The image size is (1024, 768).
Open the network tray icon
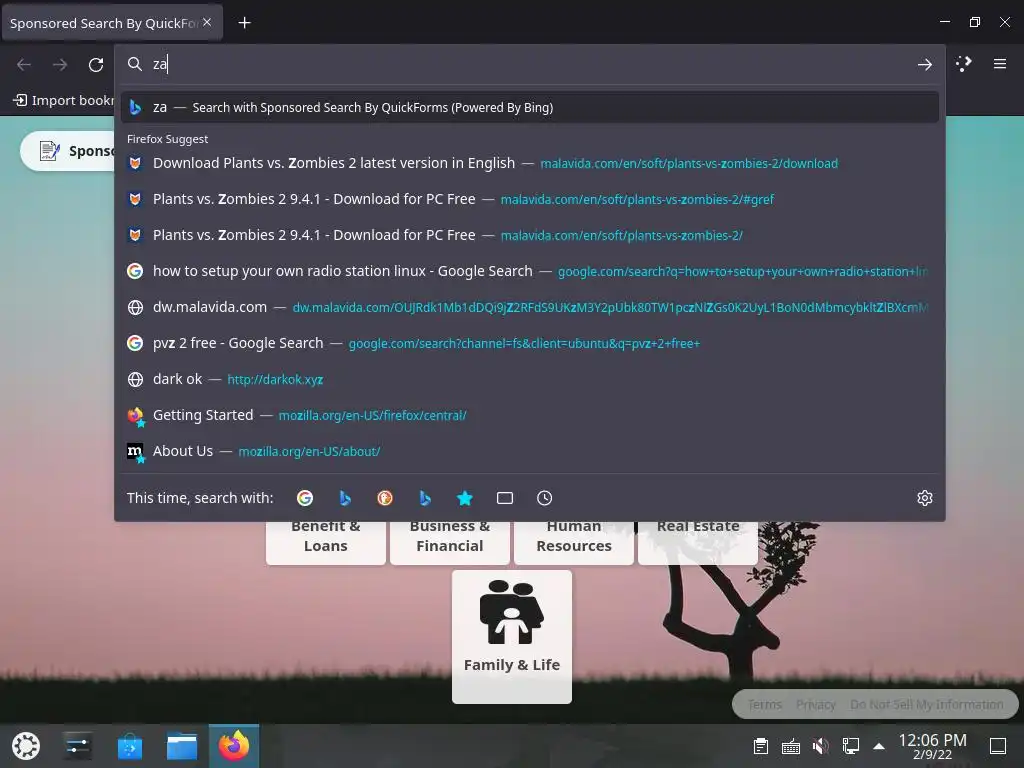850,746
